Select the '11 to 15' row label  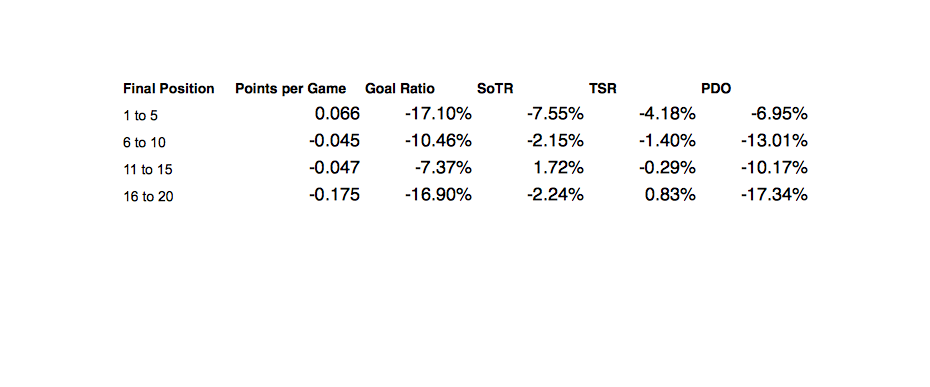pyautogui.click(x=148, y=170)
